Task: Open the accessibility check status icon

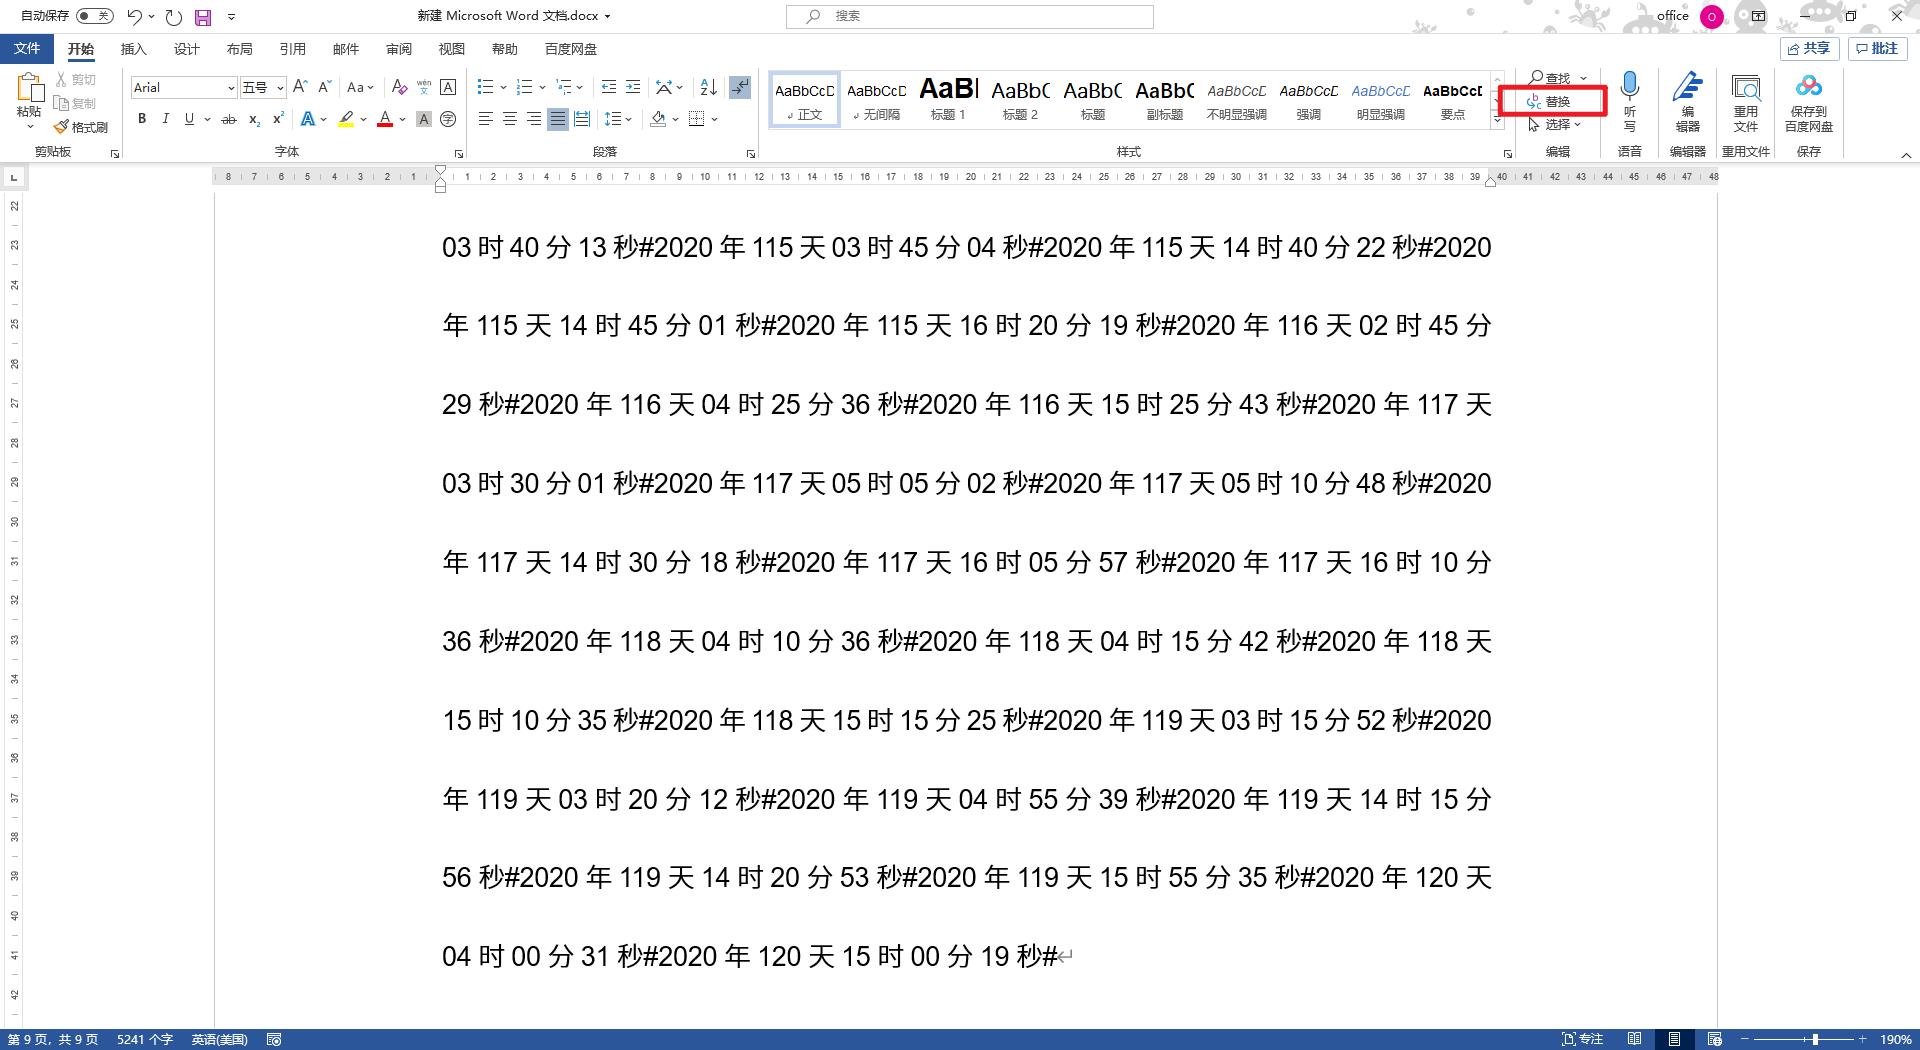Action: [274, 1040]
